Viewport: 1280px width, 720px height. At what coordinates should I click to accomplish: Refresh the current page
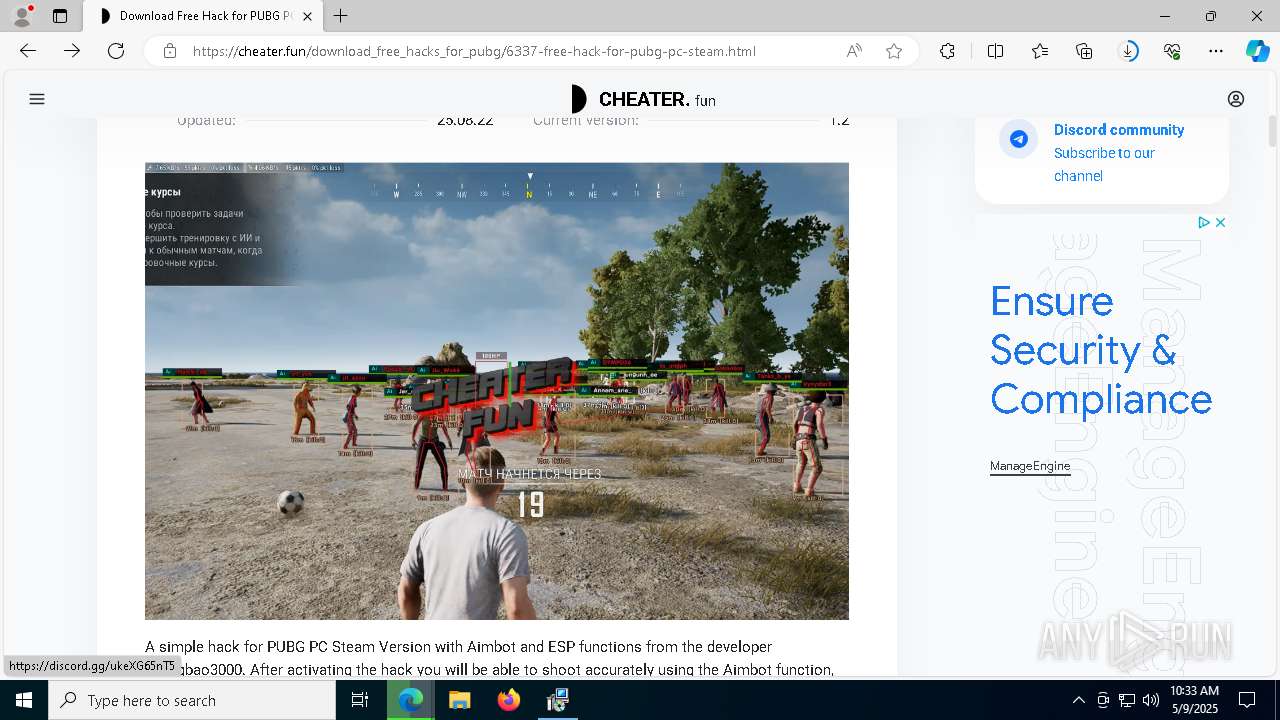(116, 51)
